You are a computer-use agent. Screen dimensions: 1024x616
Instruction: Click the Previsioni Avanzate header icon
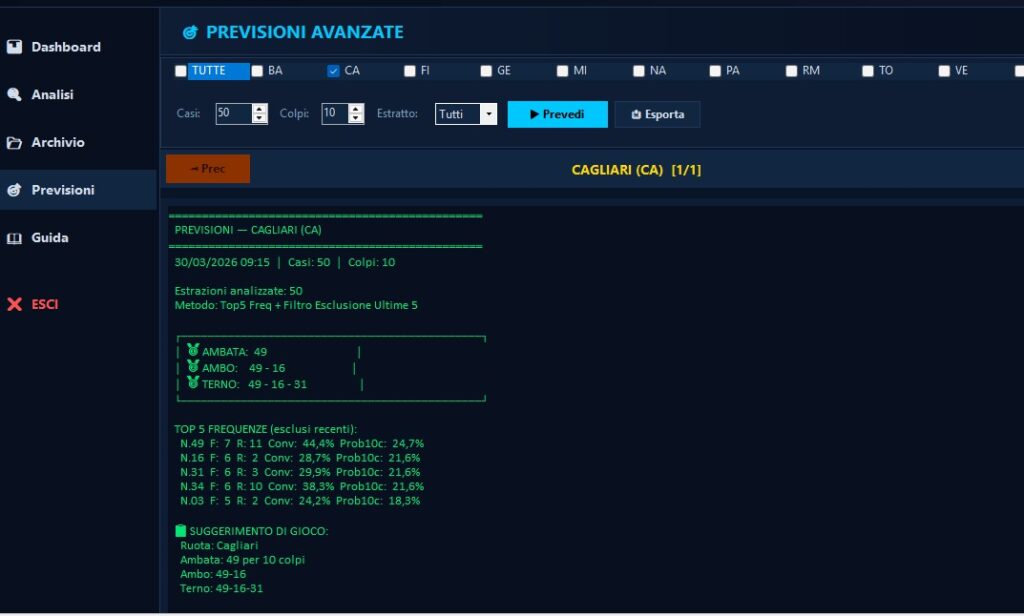coord(190,33)
